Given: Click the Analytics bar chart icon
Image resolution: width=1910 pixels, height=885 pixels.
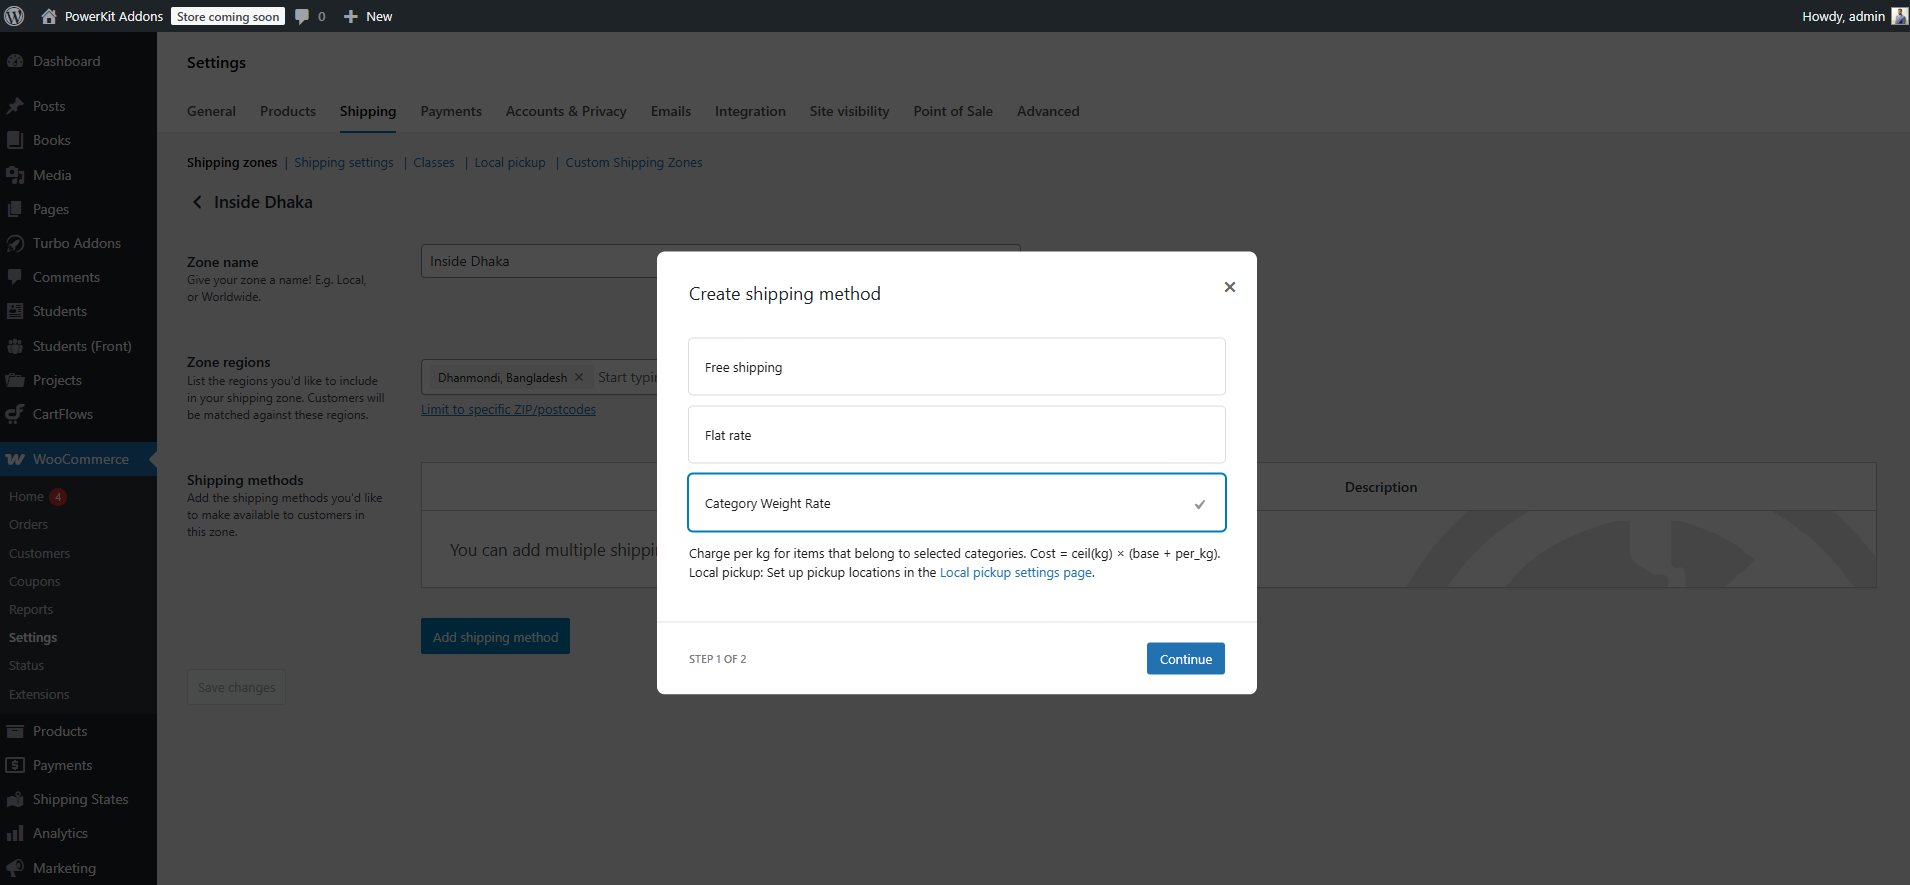Looking at the screenshot, I should click(x=15, y=833).
